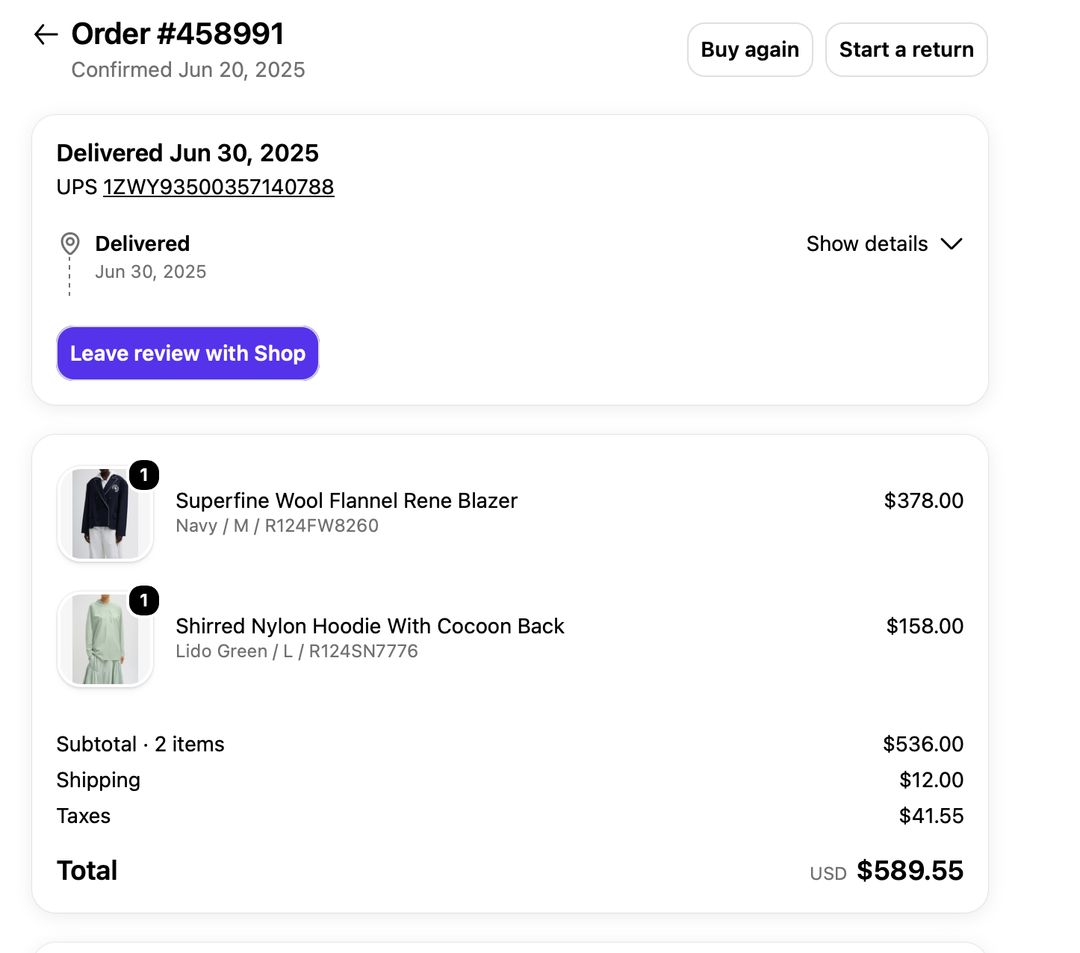Click the back arrow beside Order #458991

tap(45, 34)
